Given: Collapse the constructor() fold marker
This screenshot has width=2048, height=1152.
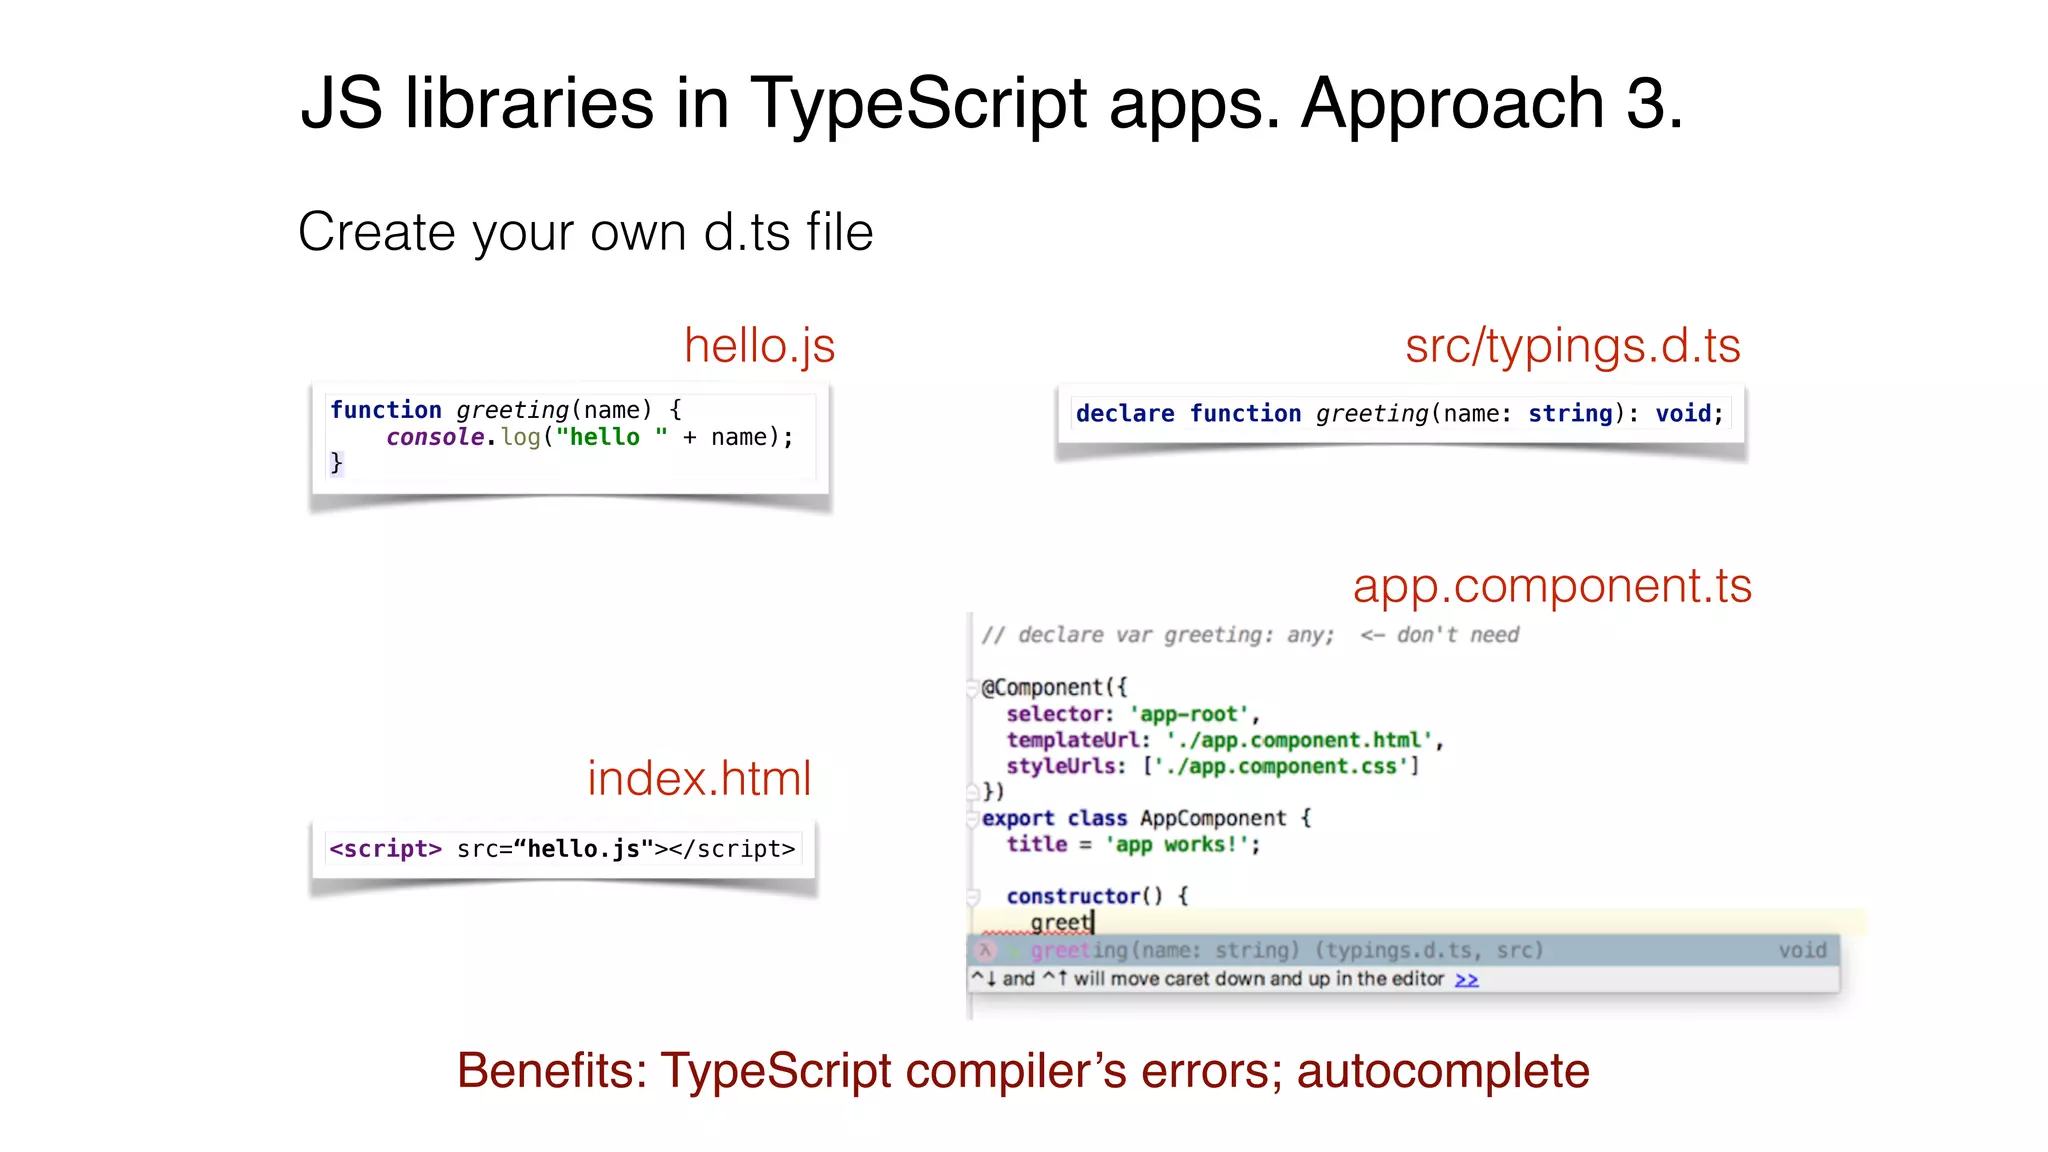Looking at the screenshot, I should pos(972,897).
